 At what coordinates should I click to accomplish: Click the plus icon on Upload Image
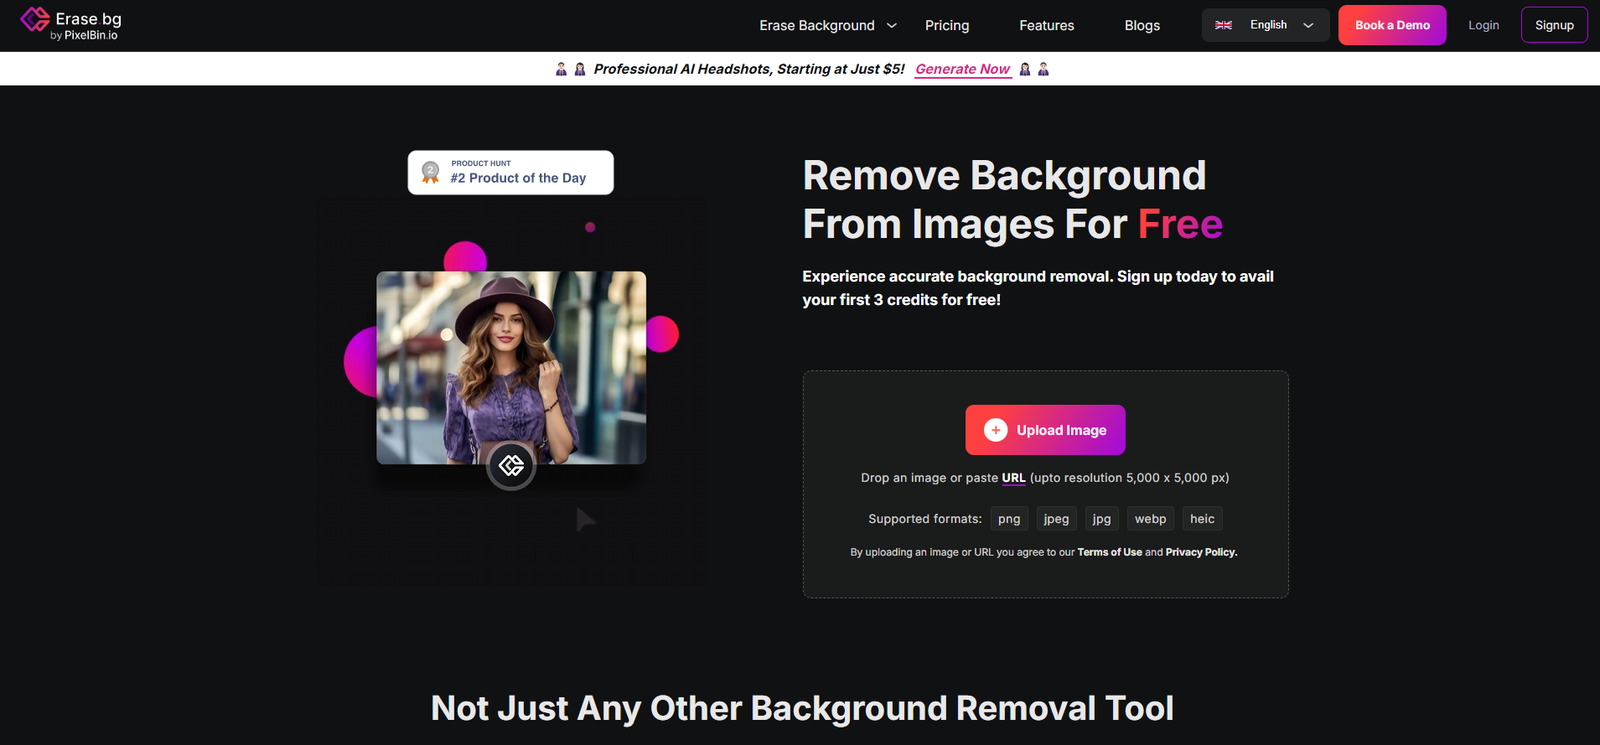tap(995, 430)
